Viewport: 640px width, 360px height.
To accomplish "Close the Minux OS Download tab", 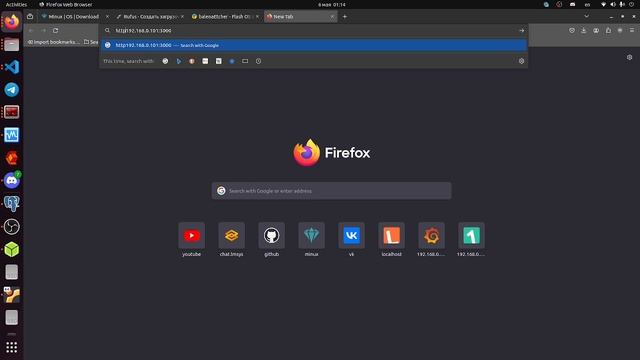I will pos(107,17).
